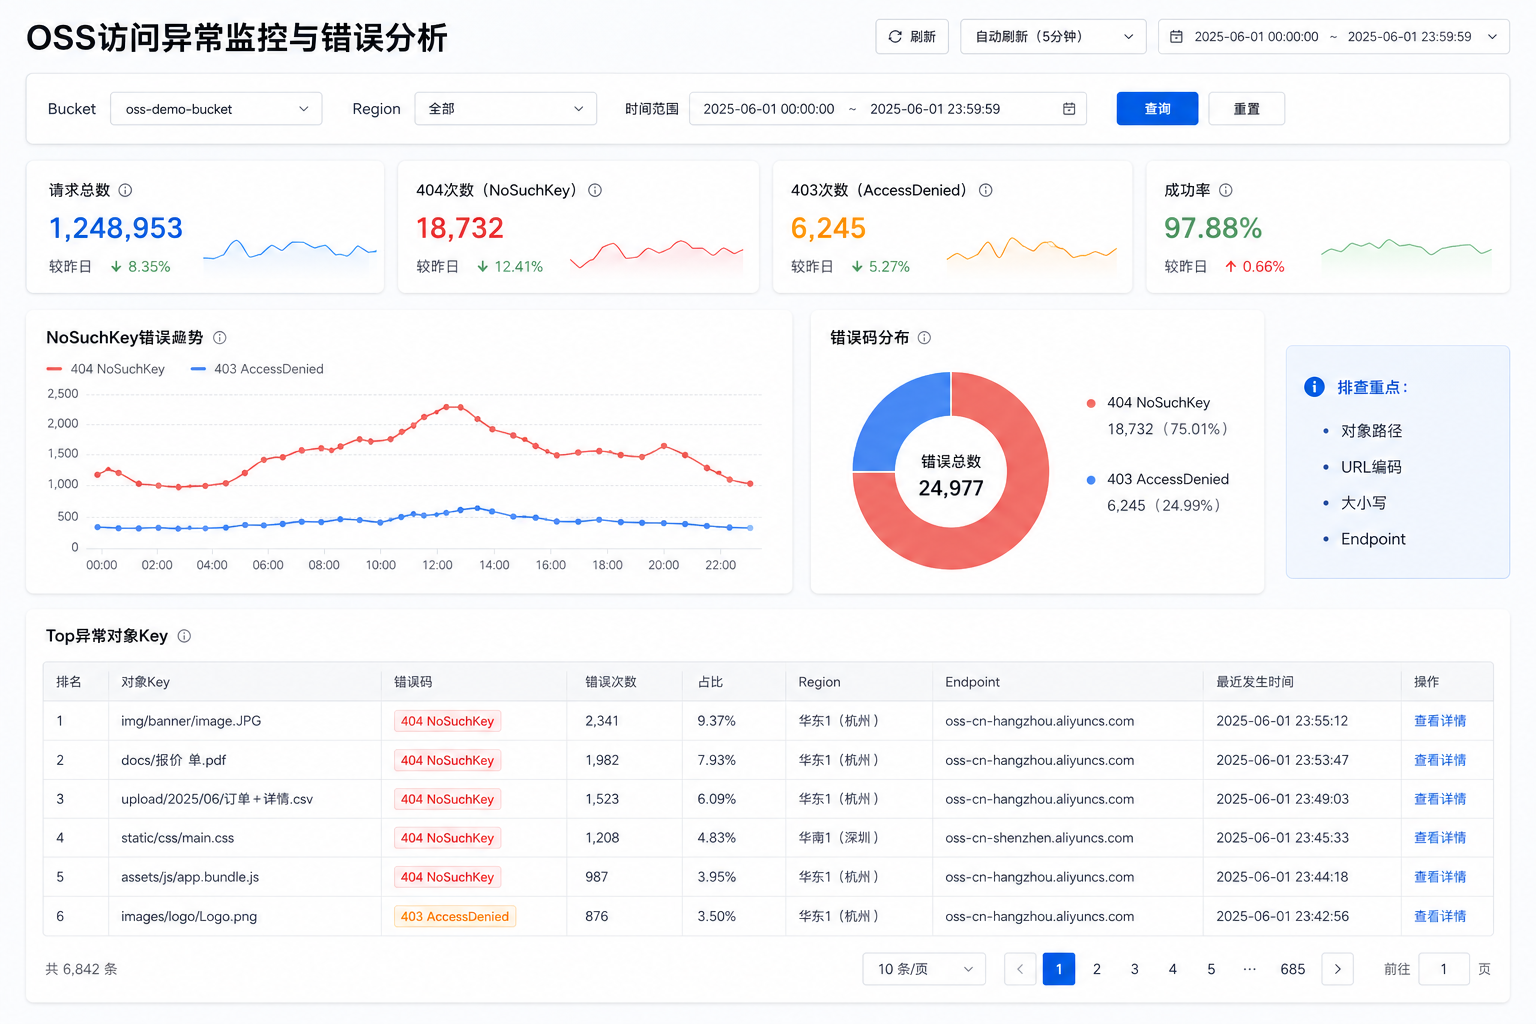Viewport: 1536px width, 1024px height.
Task: Go to page 3
Action: (1135, 969)
